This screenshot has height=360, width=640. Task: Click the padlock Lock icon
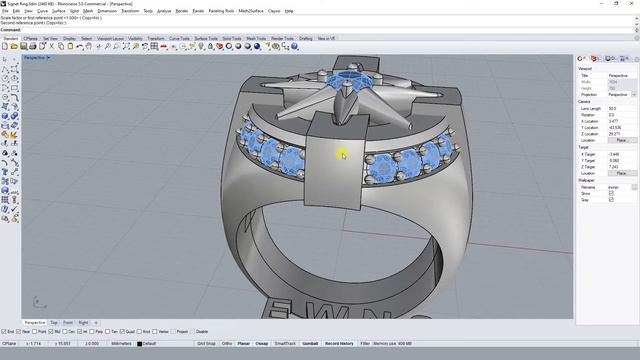[211, 47]
